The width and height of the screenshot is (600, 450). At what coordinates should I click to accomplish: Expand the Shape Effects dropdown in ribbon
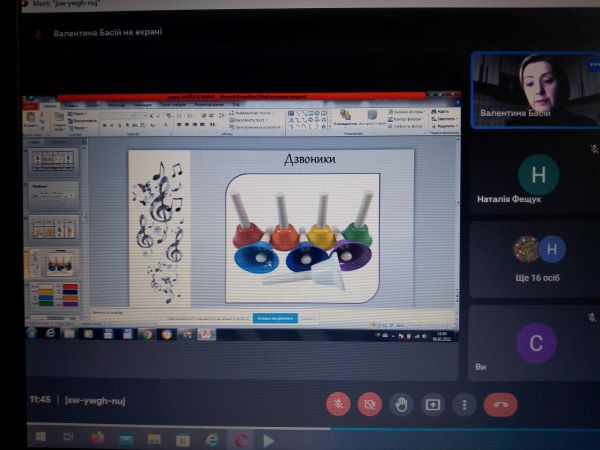pyautogui.click(x=406, y=126)
